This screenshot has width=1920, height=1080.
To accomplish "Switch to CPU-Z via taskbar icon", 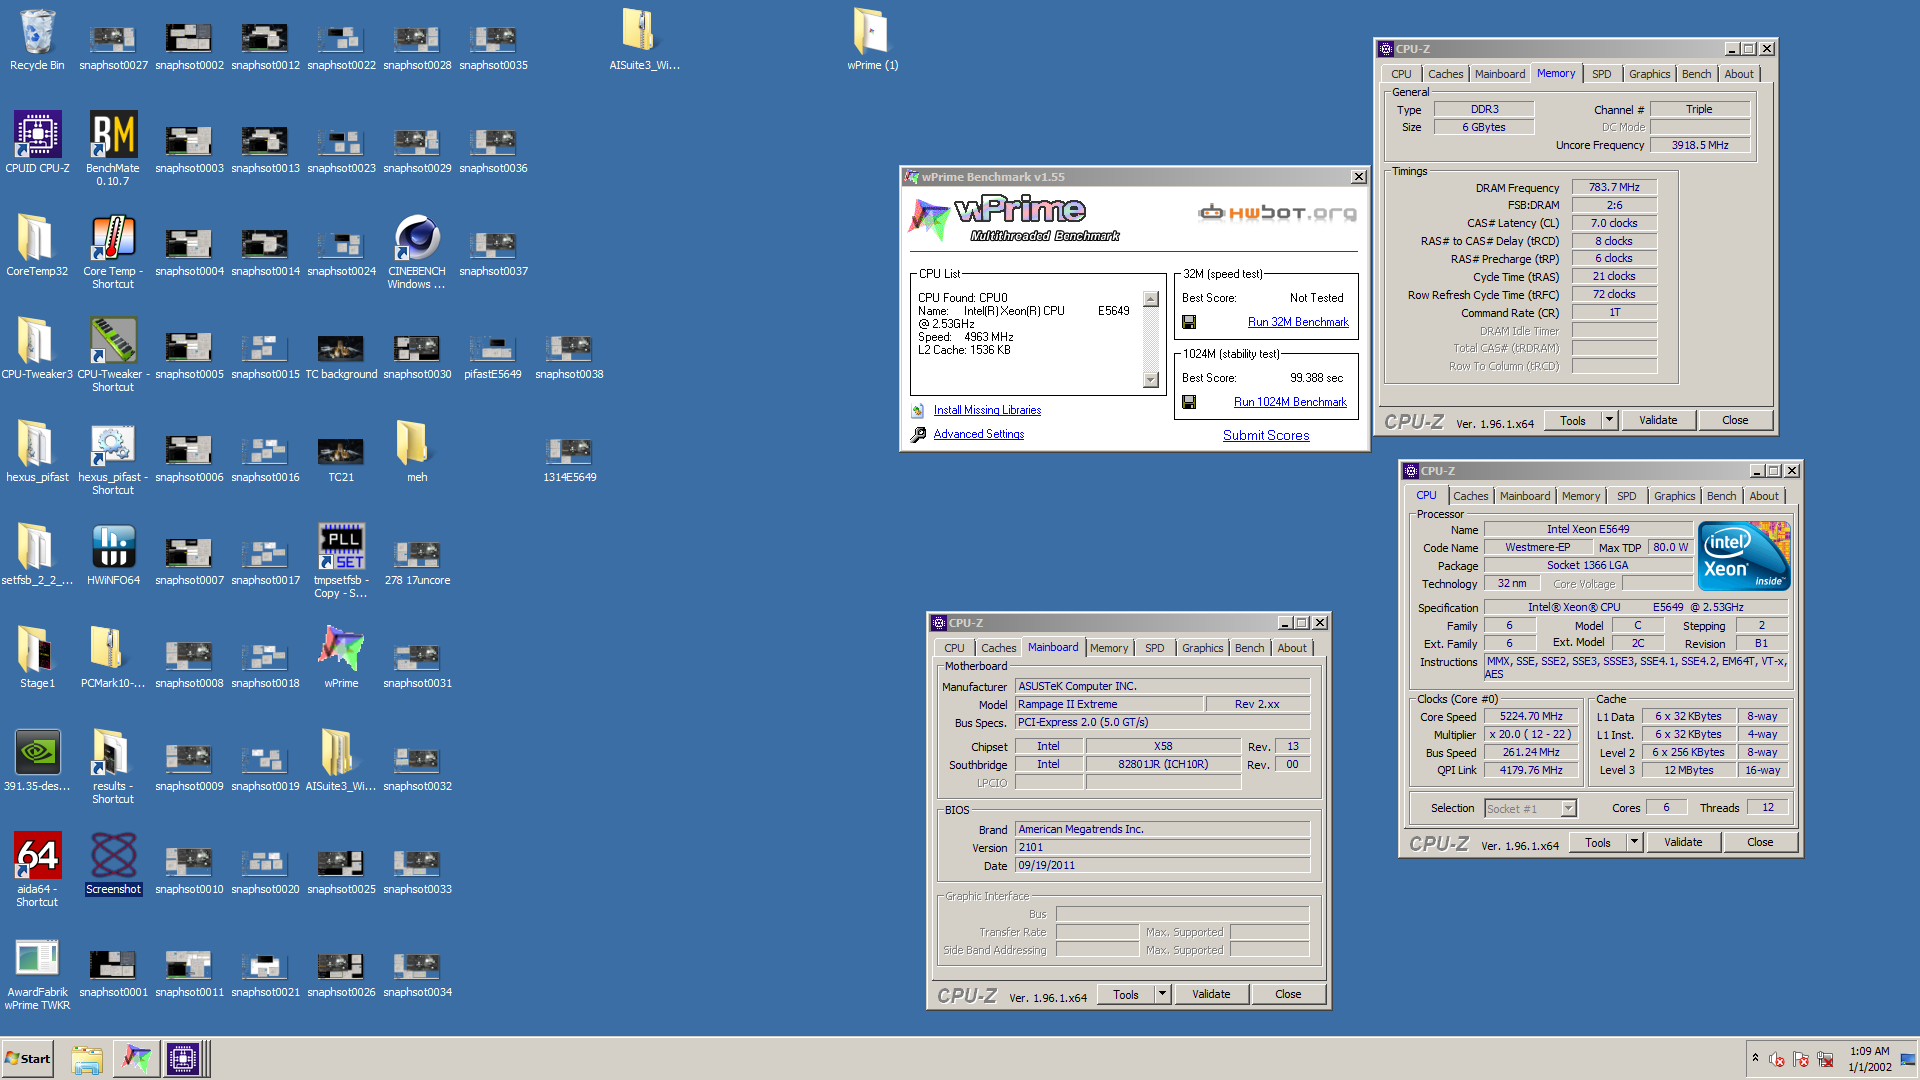I will tap(183, 1059).
